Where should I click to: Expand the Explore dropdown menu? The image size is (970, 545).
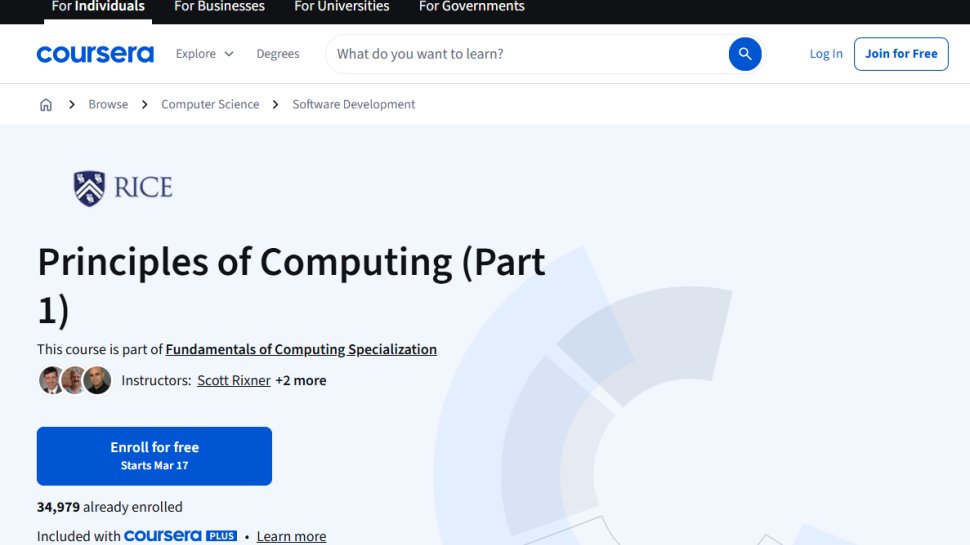pos(205,54)
